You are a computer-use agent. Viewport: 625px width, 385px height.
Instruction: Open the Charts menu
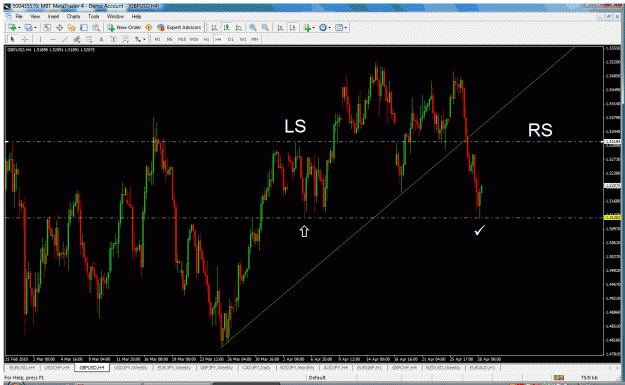73,16
